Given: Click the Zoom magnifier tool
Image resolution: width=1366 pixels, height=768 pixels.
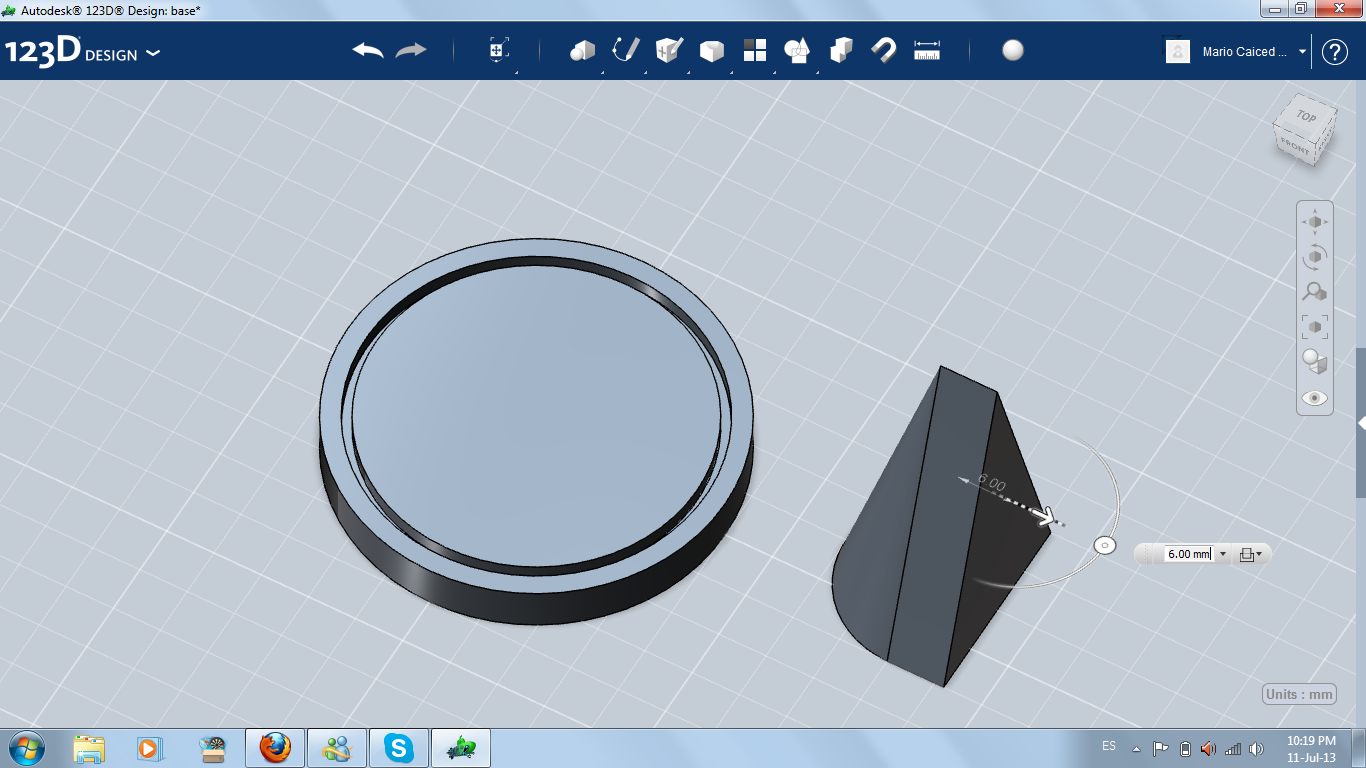Looking at the screenshot, I should coord(1315,291).
